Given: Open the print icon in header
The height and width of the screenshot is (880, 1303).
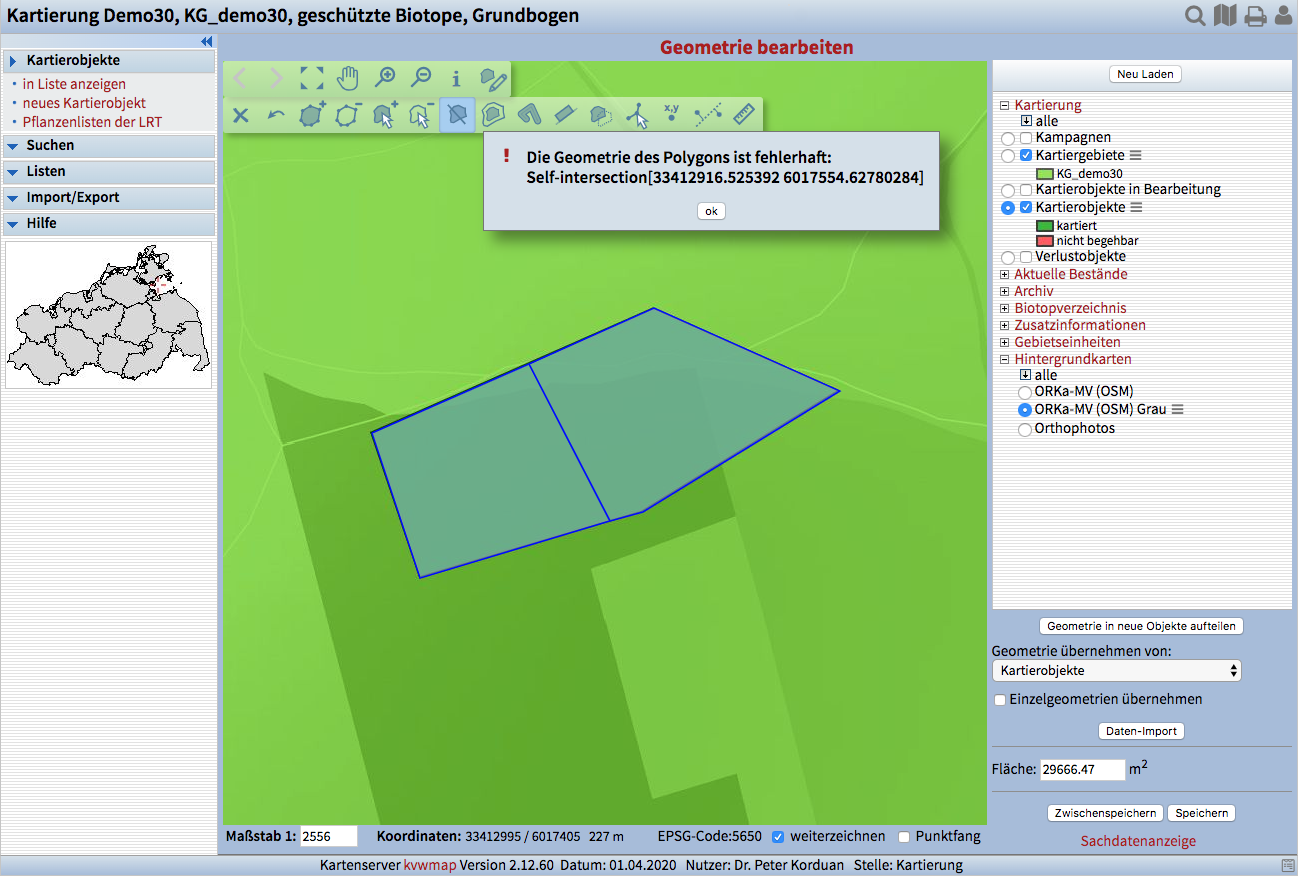Looking at the screenshot, I should coord(1254,16).
